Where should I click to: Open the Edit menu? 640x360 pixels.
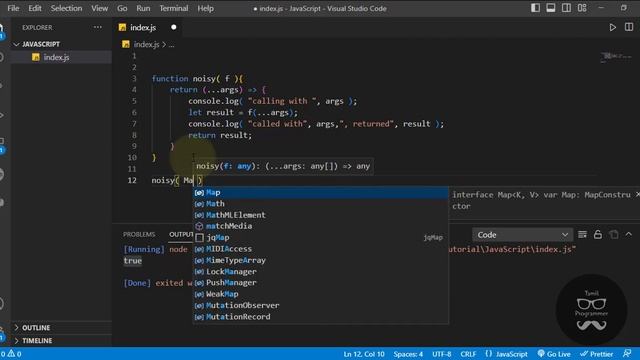pyautogui.click(x=35, y=8)
